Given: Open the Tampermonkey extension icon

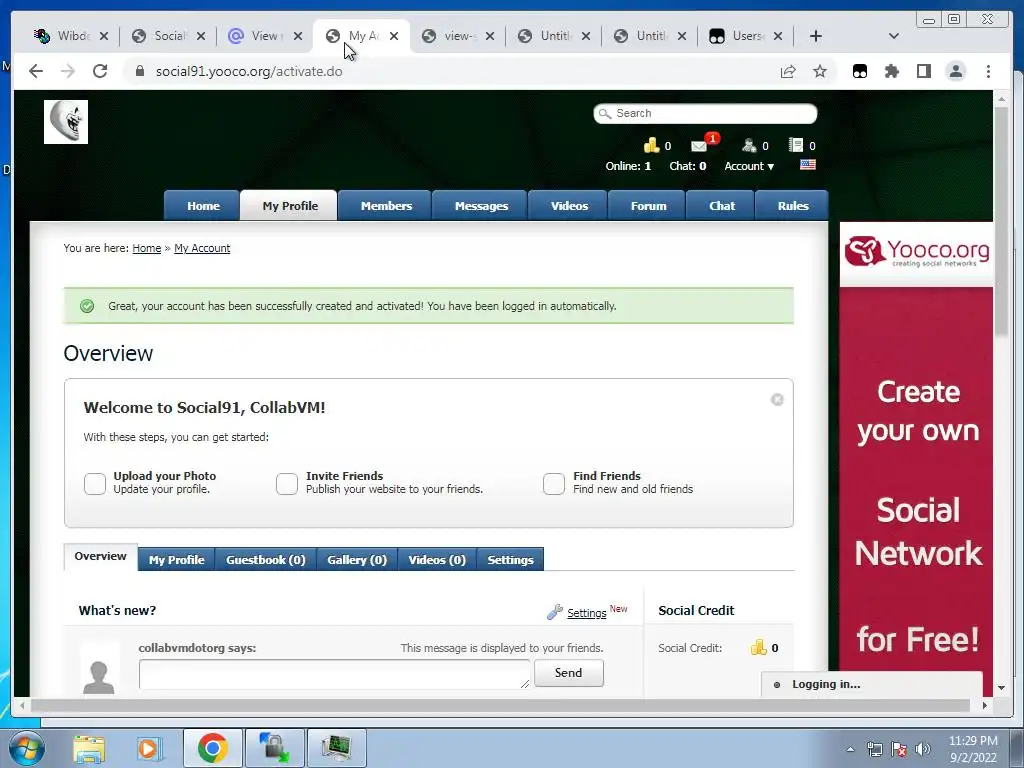Looking at the screenshot, I should click(860, 71).
